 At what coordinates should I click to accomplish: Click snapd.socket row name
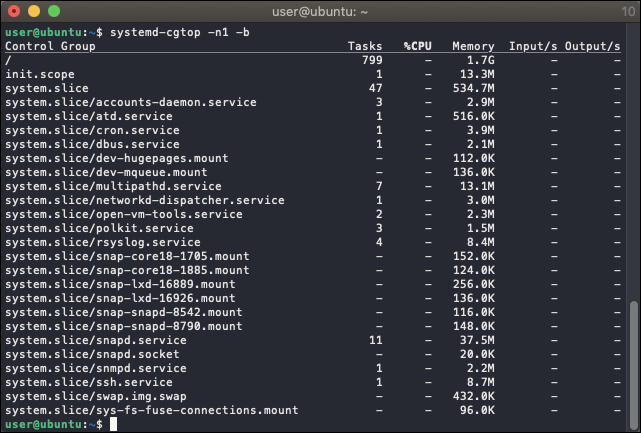point(92,354)
